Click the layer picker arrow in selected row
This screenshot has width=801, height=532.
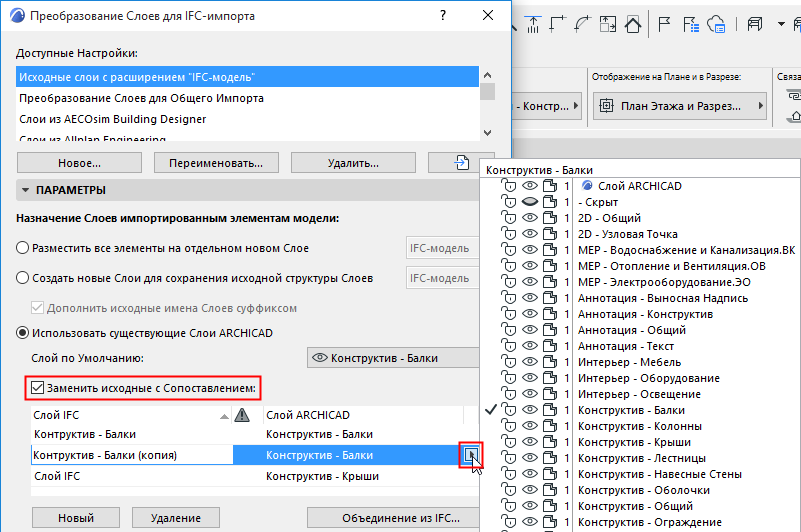(470, 455)
